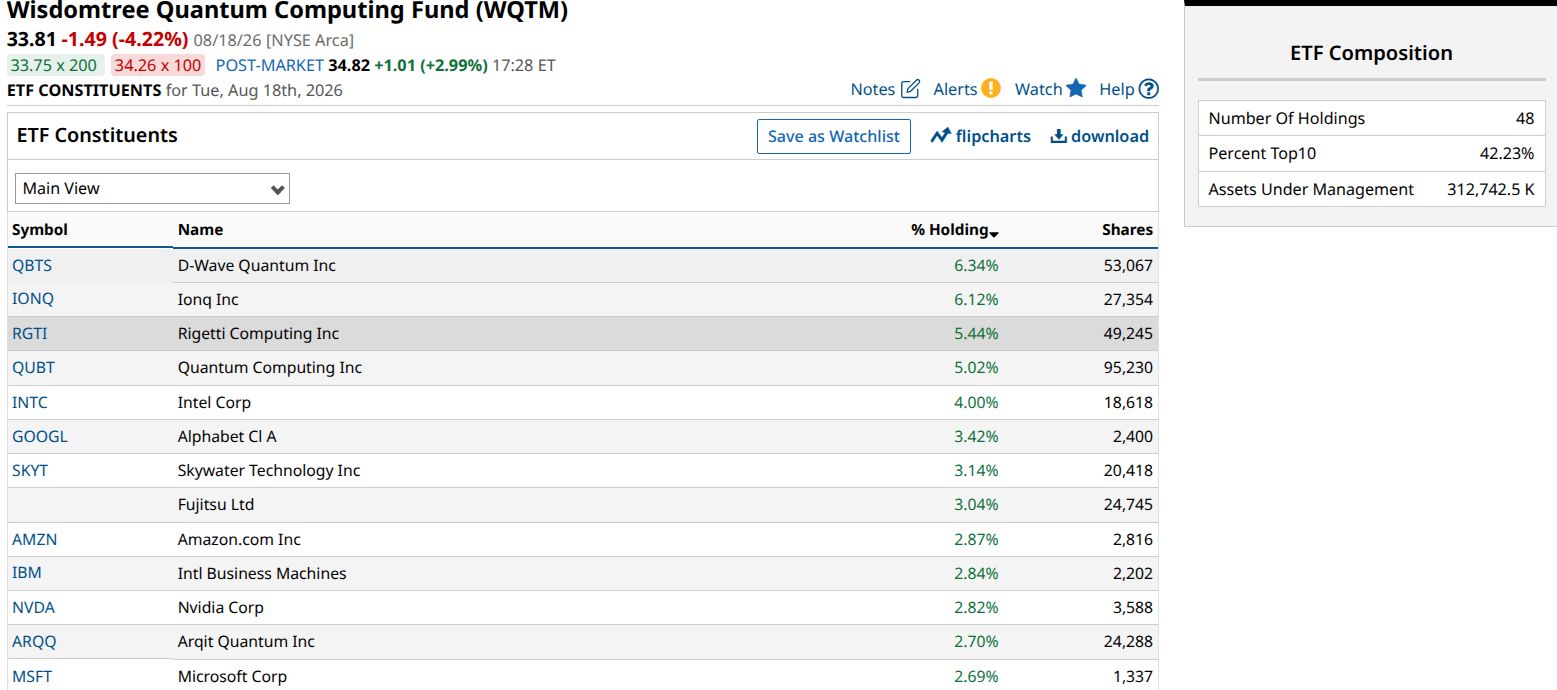The height and width of the screenshot is (690, 1557).
Task: Sort table by Shares column header
Action: pyautogui.click(x=1127, y=229)
